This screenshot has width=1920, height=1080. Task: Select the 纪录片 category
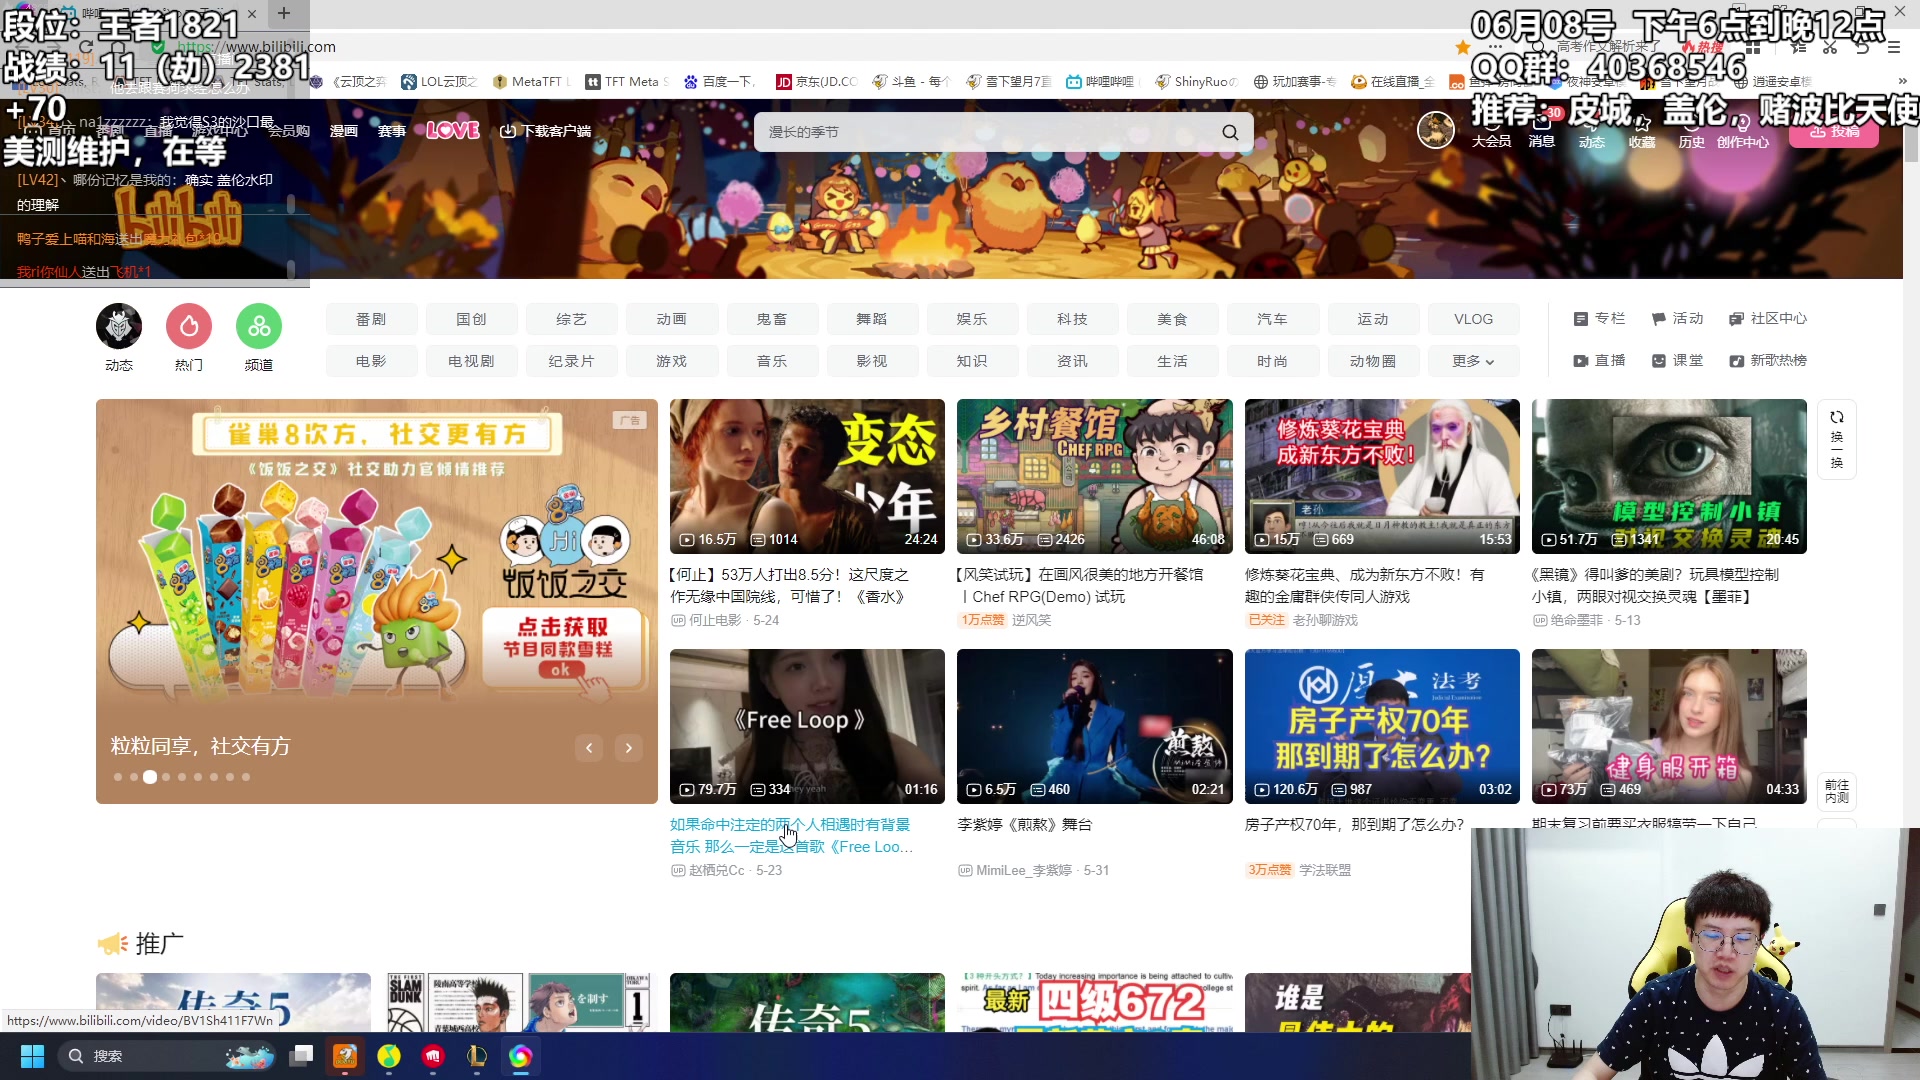(x=572, y=361)
